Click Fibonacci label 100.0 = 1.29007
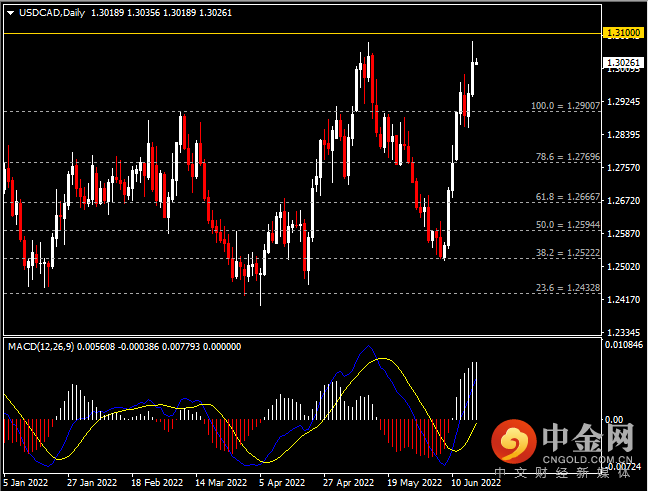Screen dimensions: 648x491 (x=565, y=106)
